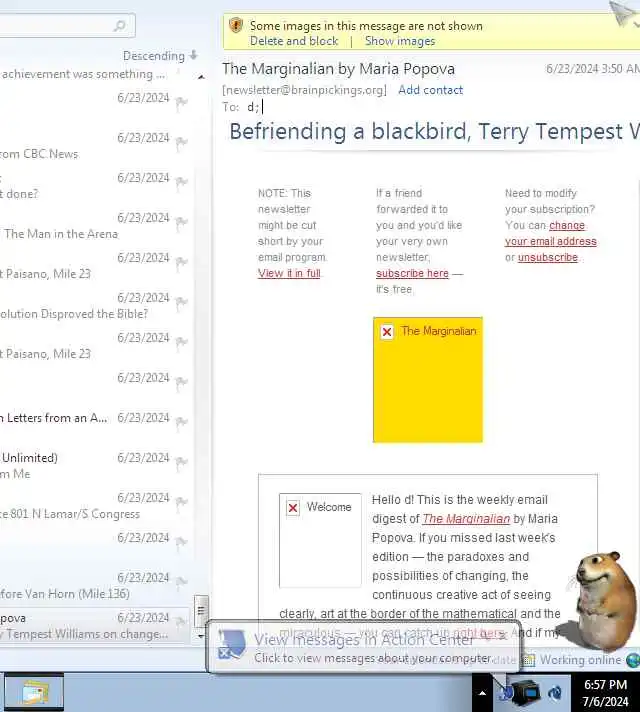Click the down arrow next to Descending
Image resolution: width=640 pixels, height=712 pixels.
pos(193,55)
